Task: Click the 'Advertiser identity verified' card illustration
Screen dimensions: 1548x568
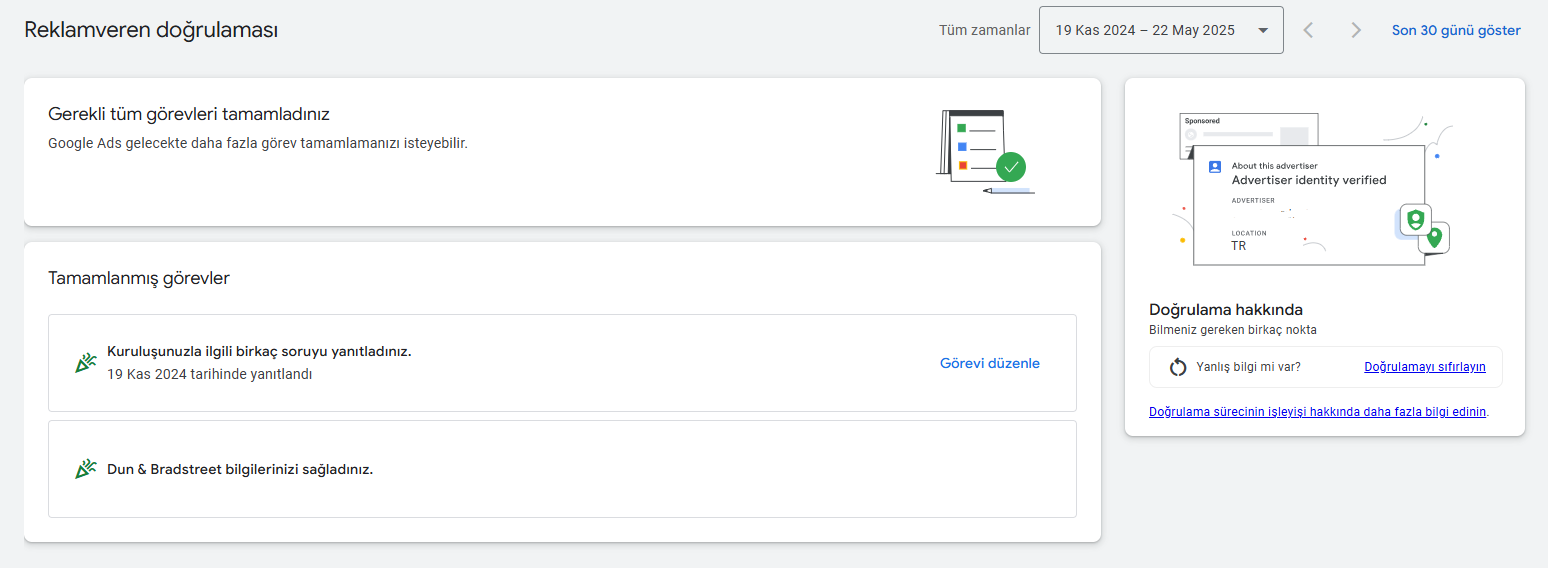Action: 1310,205
